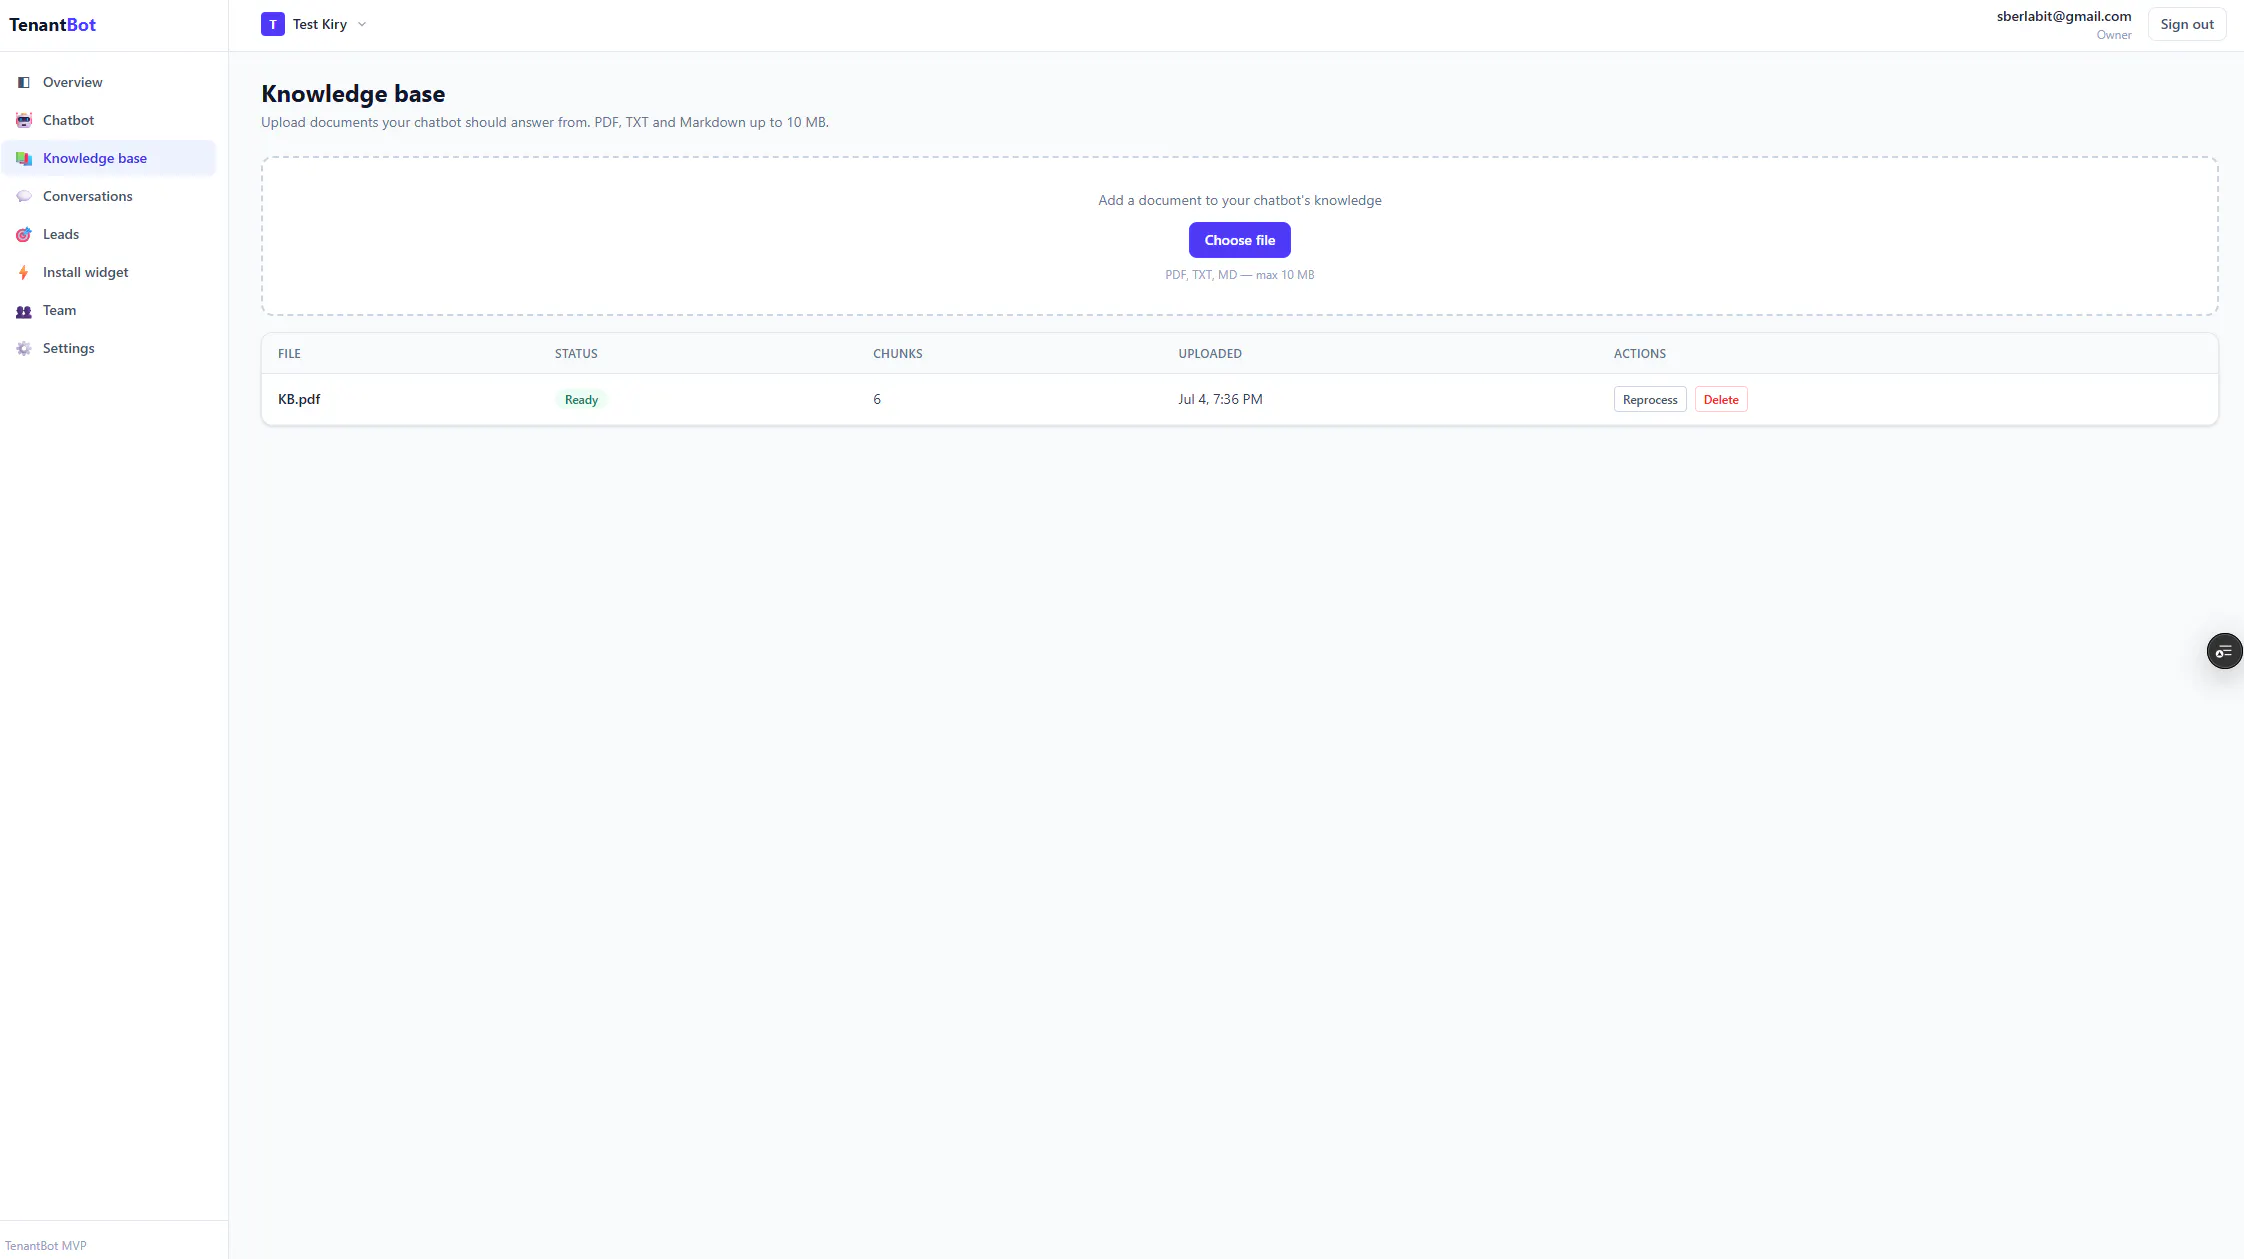Click the chunks value 6
2244x1259 pixels.
tap(877, 399)
